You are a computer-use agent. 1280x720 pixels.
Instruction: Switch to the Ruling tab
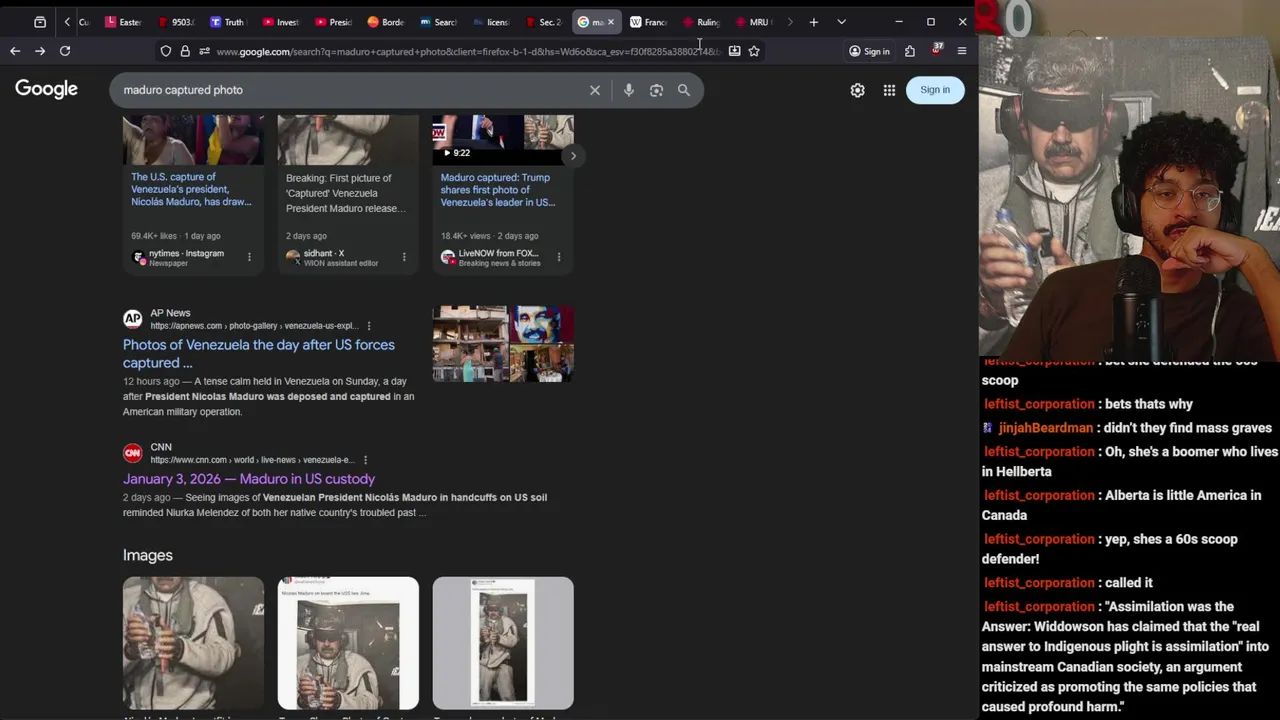click(701, 22)
